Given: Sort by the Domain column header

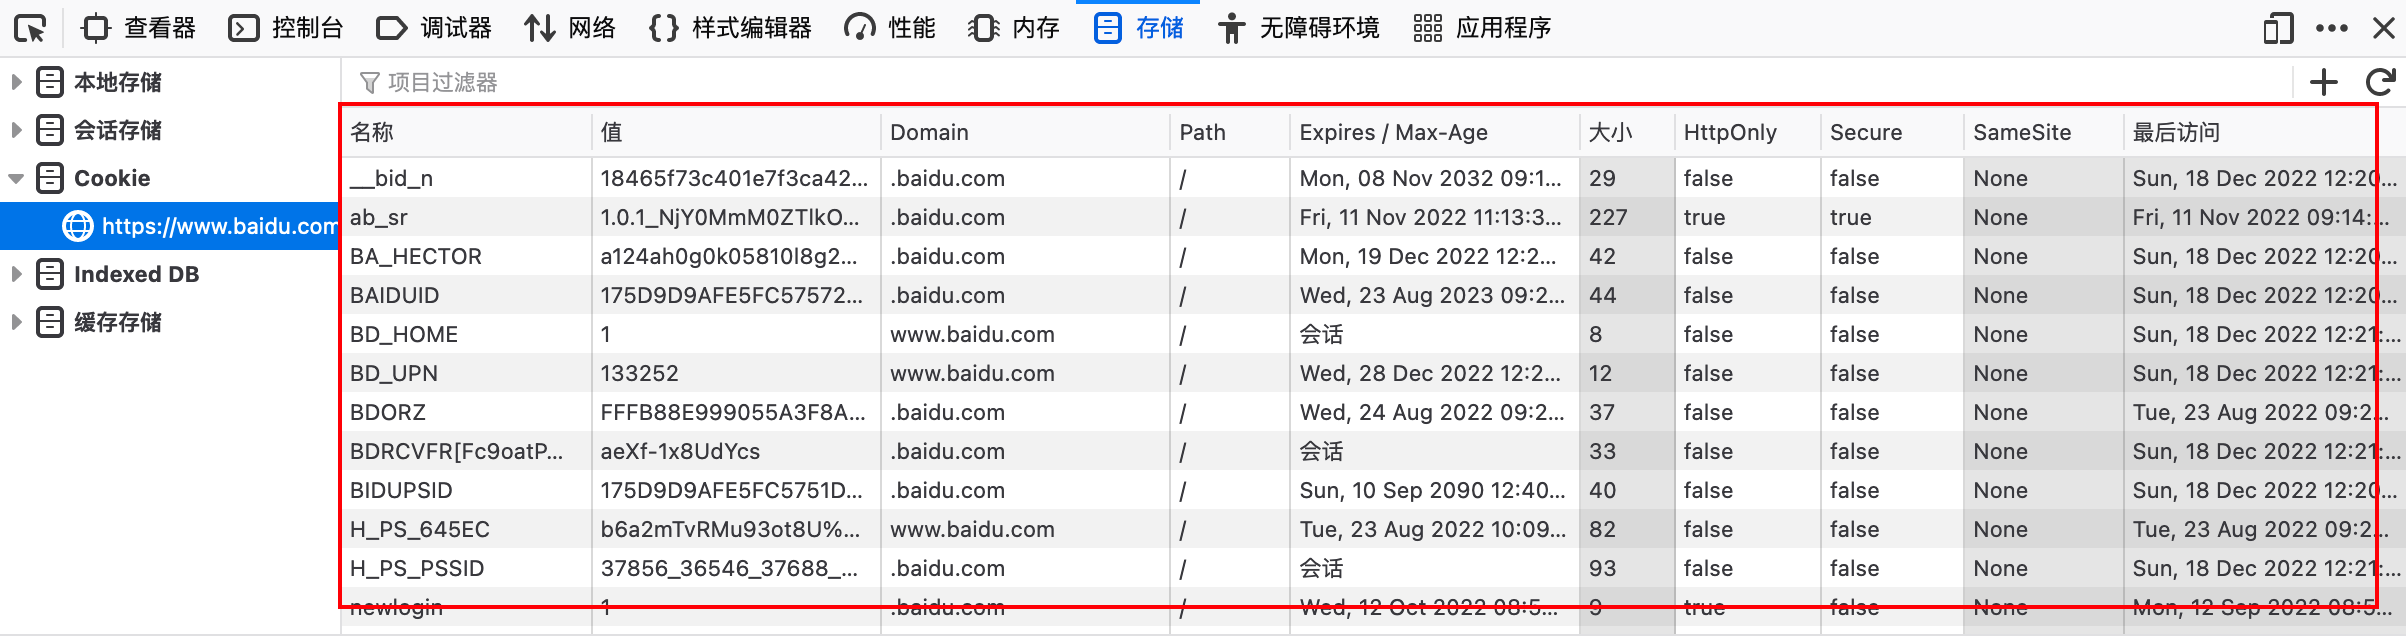Looking at the screenshot, I should (1026, 132).
